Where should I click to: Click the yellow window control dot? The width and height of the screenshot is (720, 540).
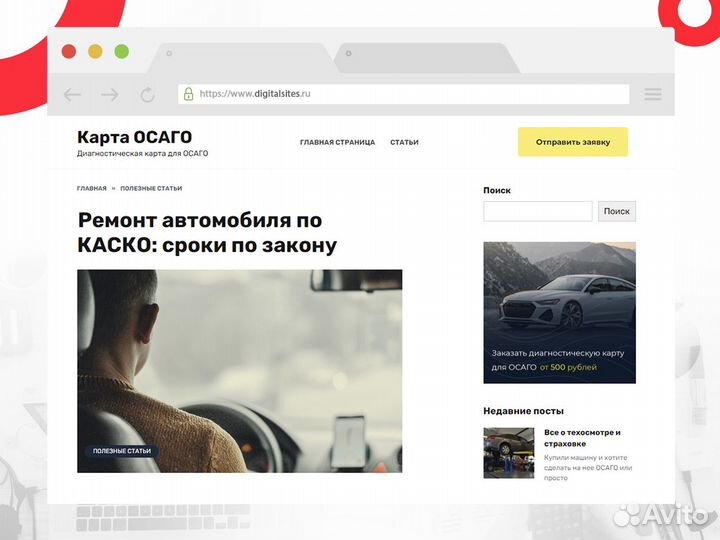(95, 51)
